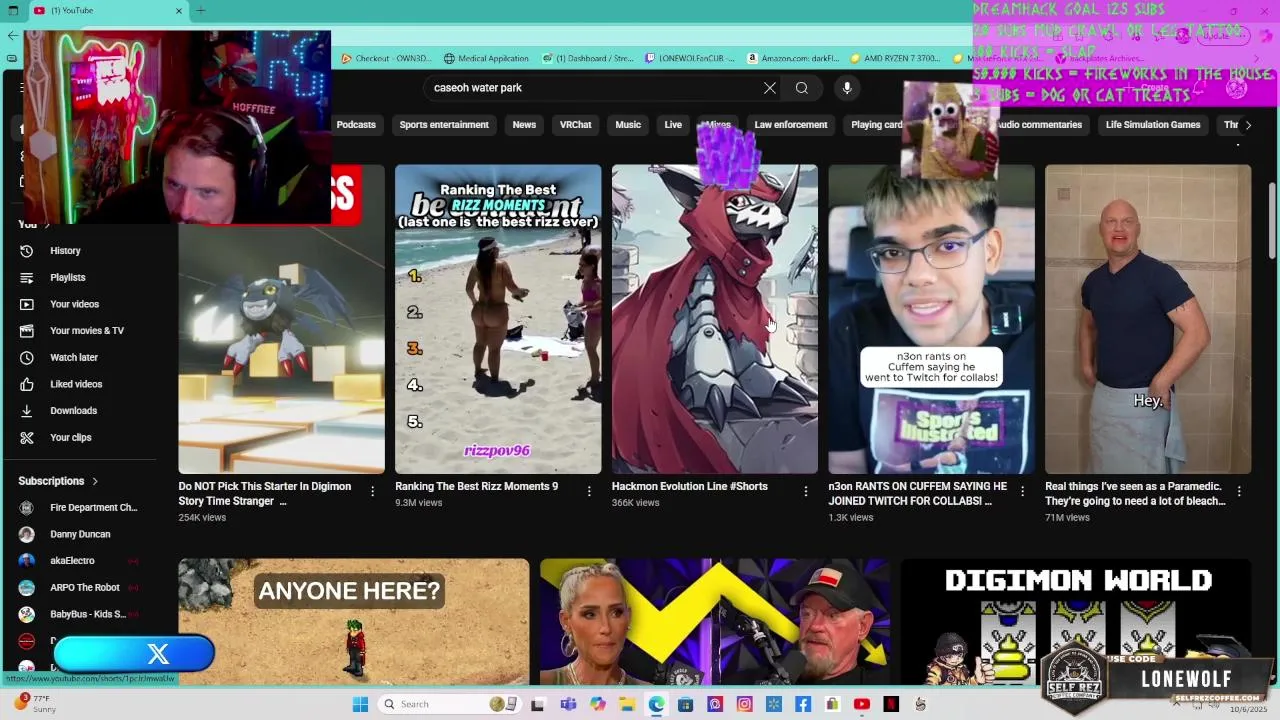The width and height of the screenshot is (1280, 720).
Task: Filter results by News chip
Action: click(x=524, y=125)
